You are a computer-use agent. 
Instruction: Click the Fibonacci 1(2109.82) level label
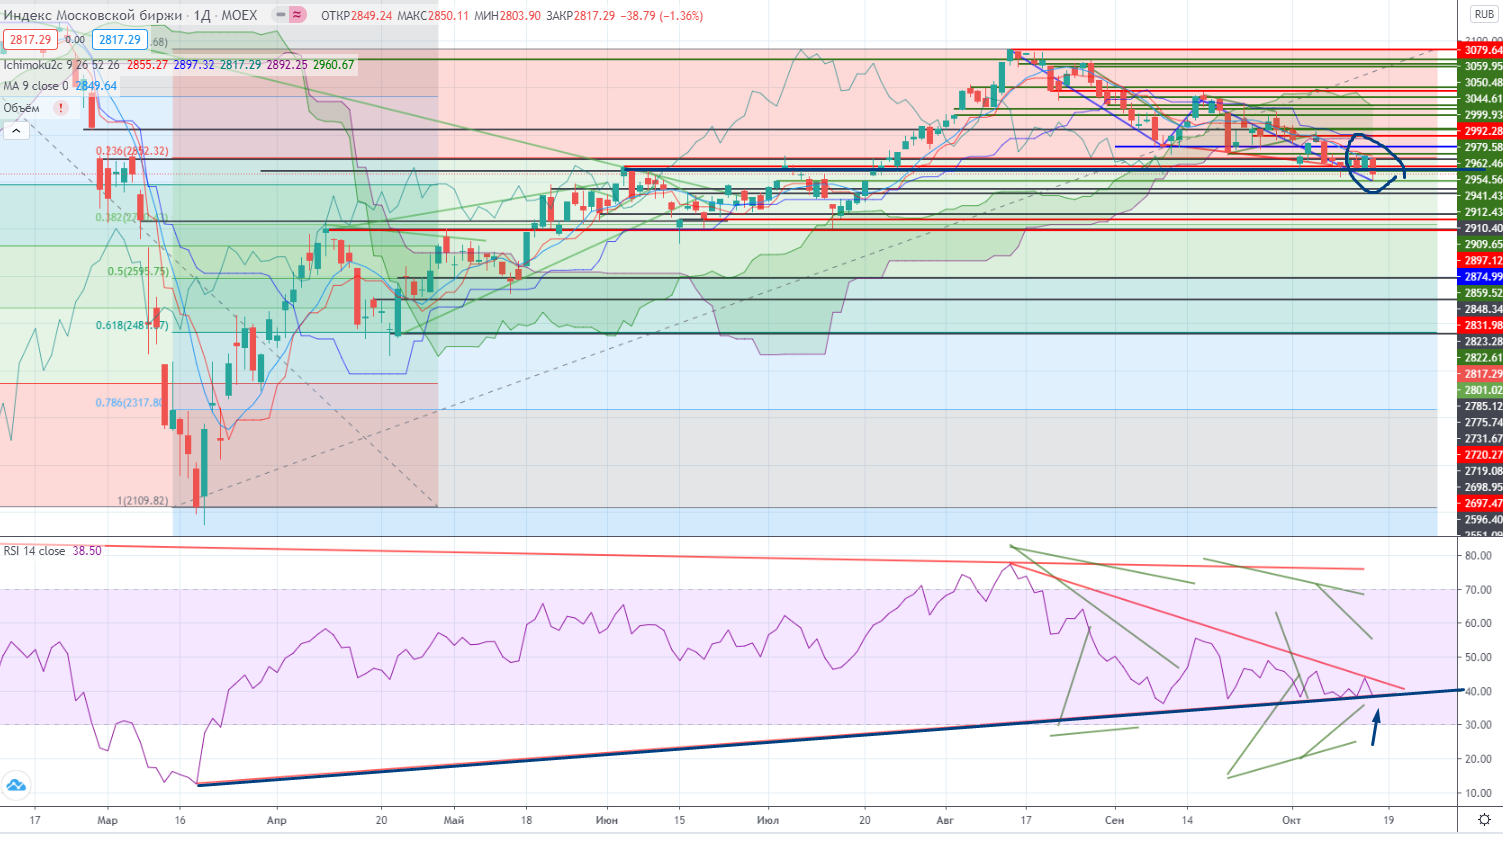pyautogui.click(x=143, y=501)
